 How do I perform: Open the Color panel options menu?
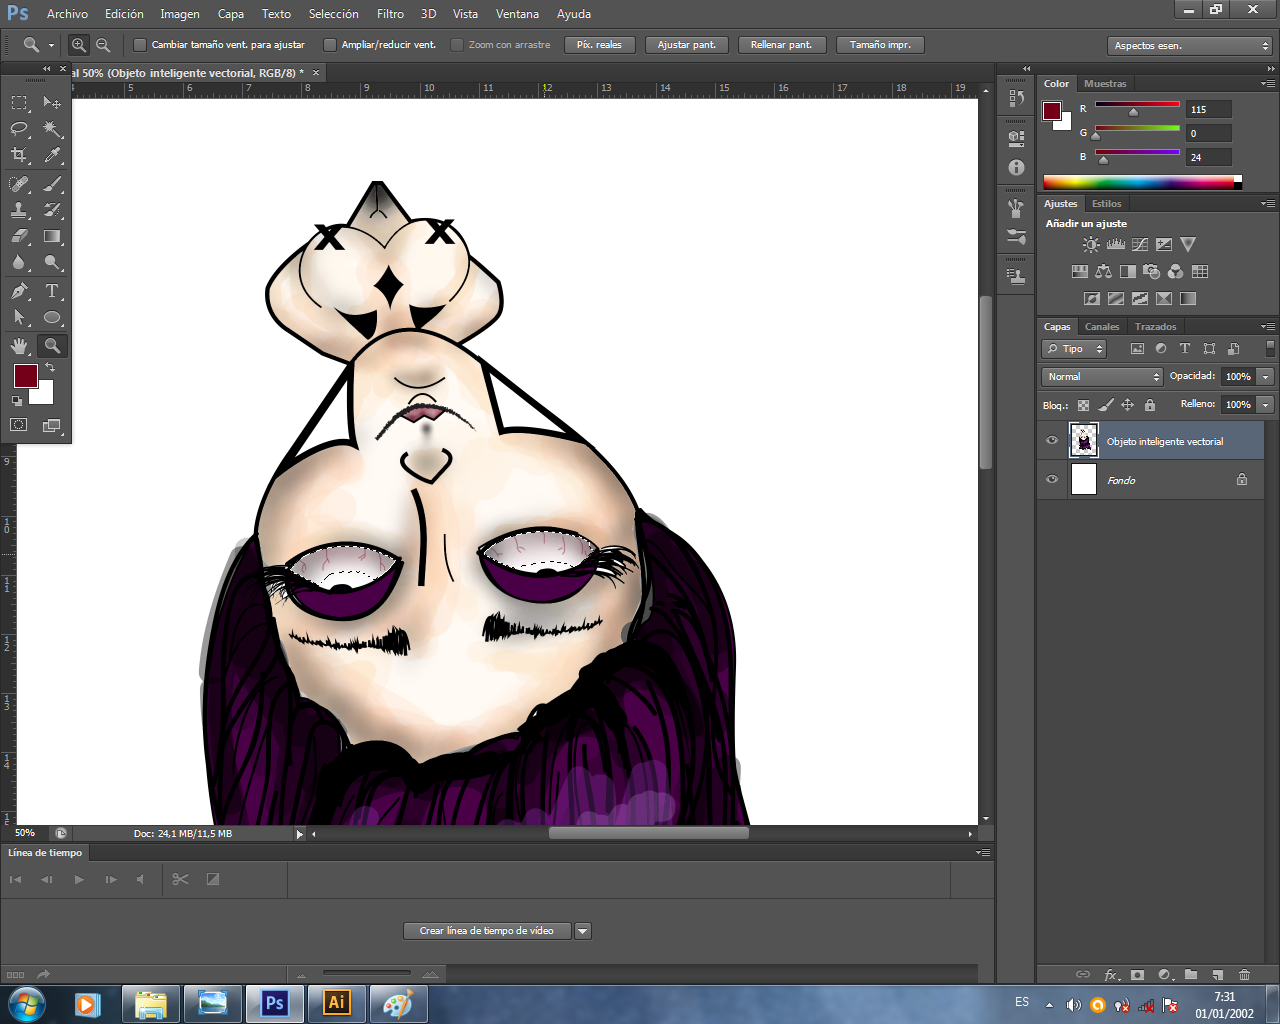pos(1268,84)
